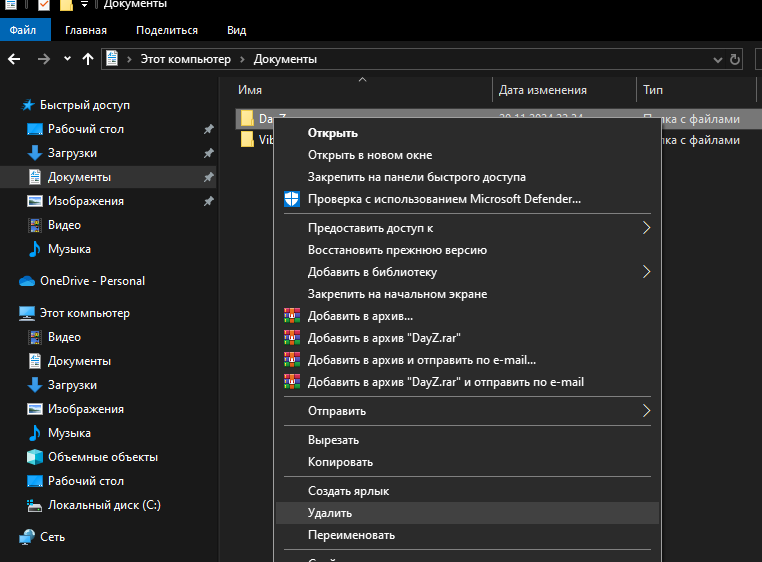Sort by Тип column header
Screen dimensions: 762x562
(653, 90)
